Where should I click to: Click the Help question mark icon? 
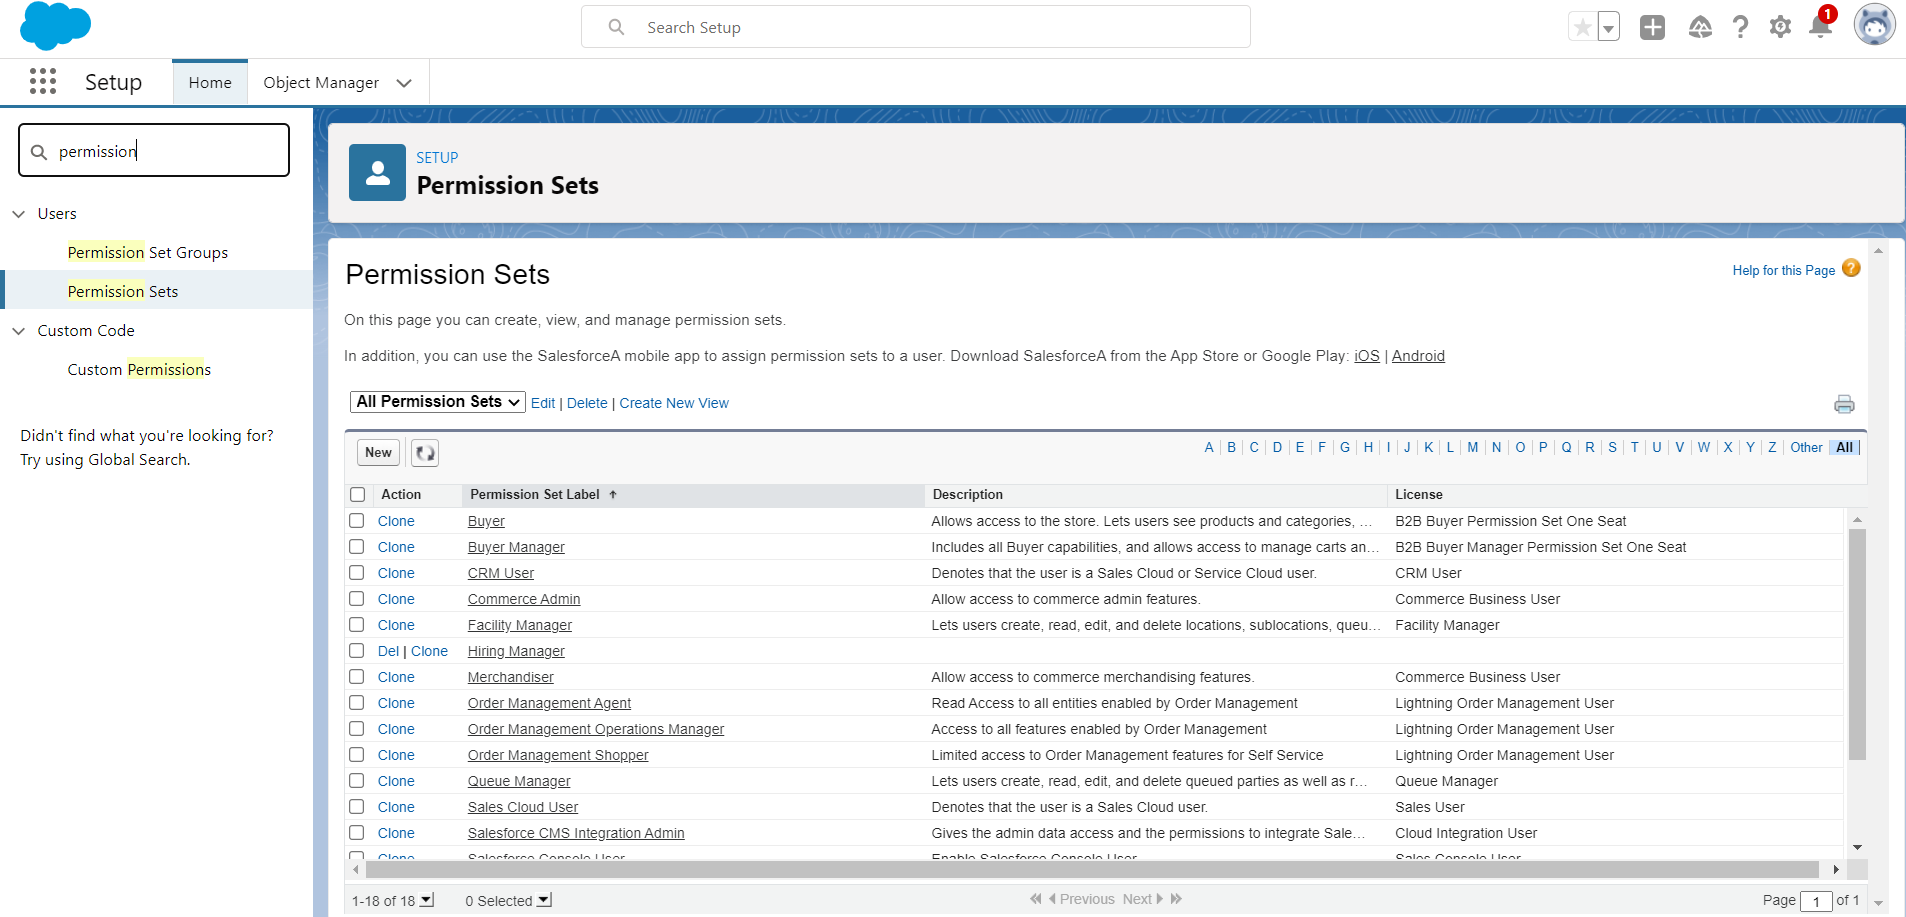tap(1740, 27)
